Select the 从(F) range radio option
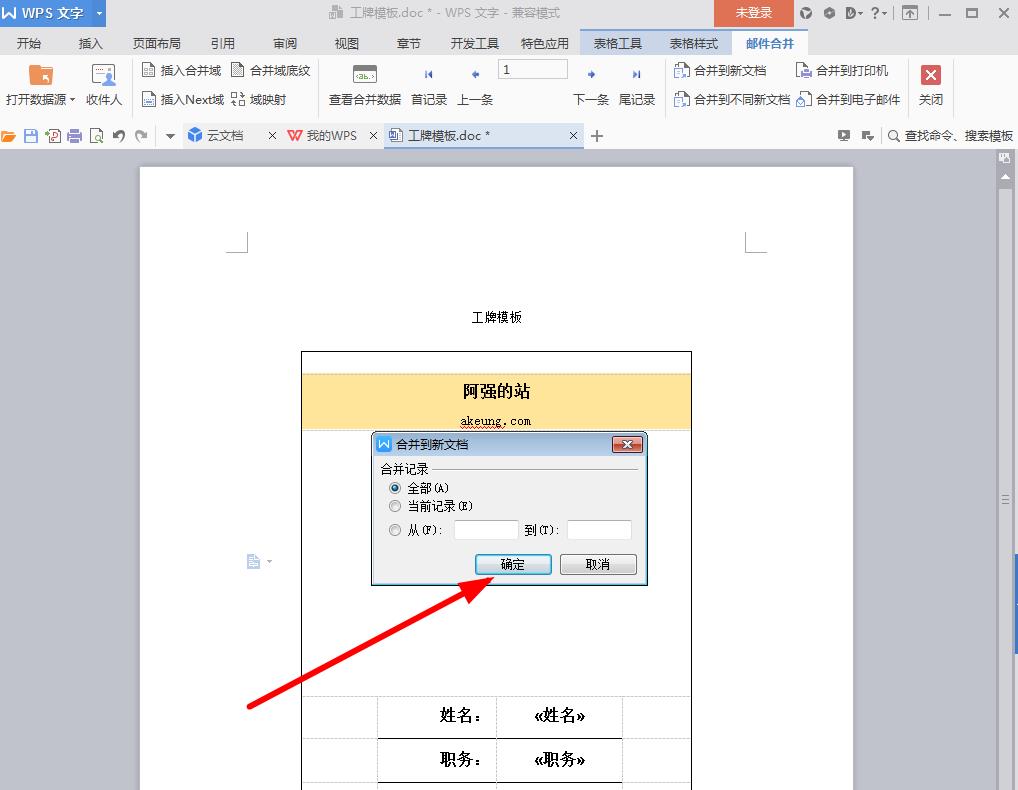This screenshot has width=1018, height=790. (x=395, y=530)
